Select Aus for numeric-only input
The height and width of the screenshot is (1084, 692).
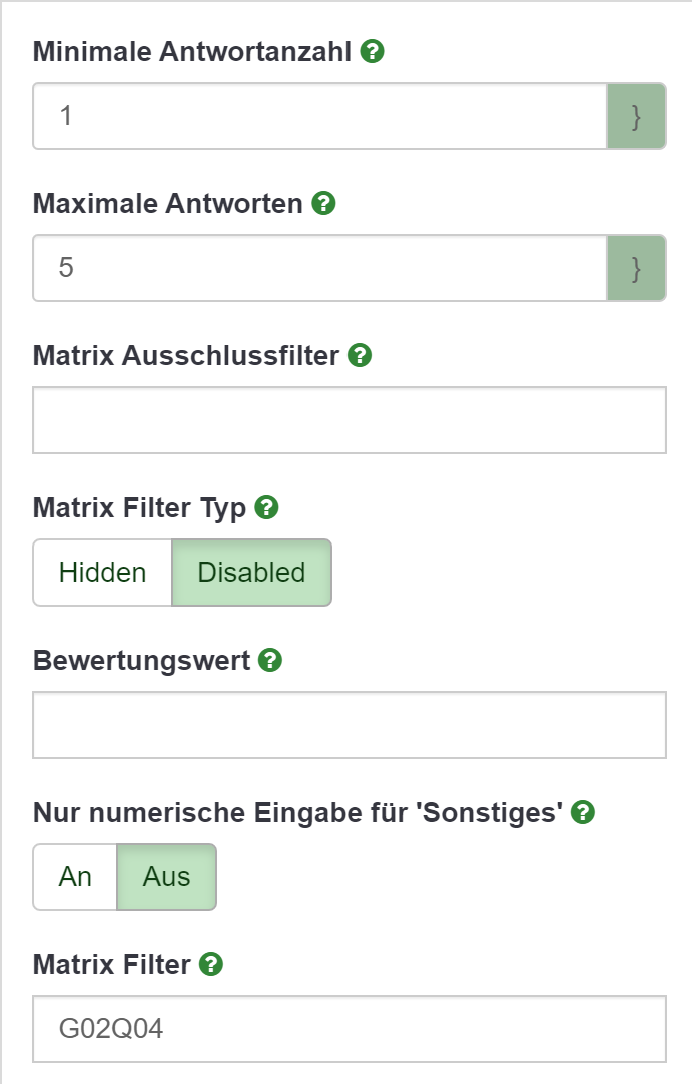pyautogui.click(x=166, y=877)
